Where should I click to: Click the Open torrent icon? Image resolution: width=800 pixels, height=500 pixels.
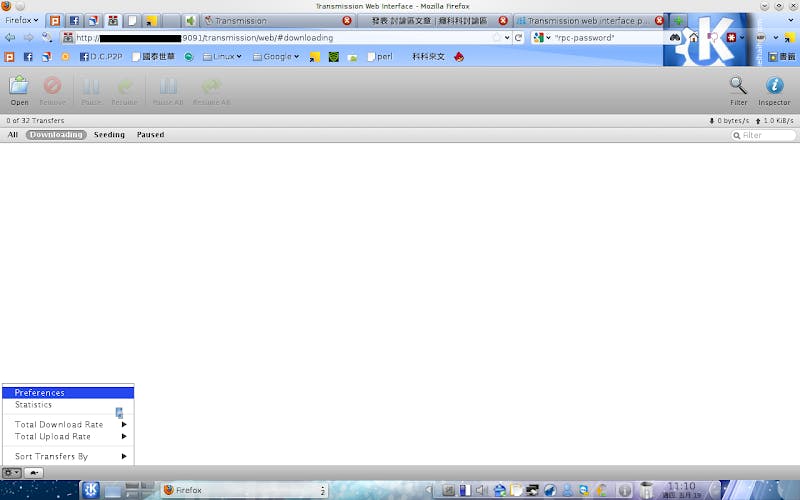(19, 89)
